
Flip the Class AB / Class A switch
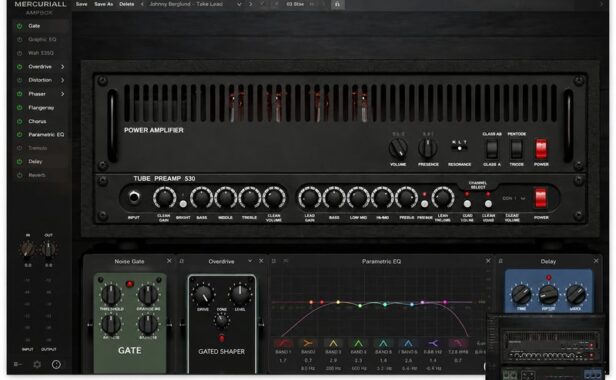(x=492, y=149)
